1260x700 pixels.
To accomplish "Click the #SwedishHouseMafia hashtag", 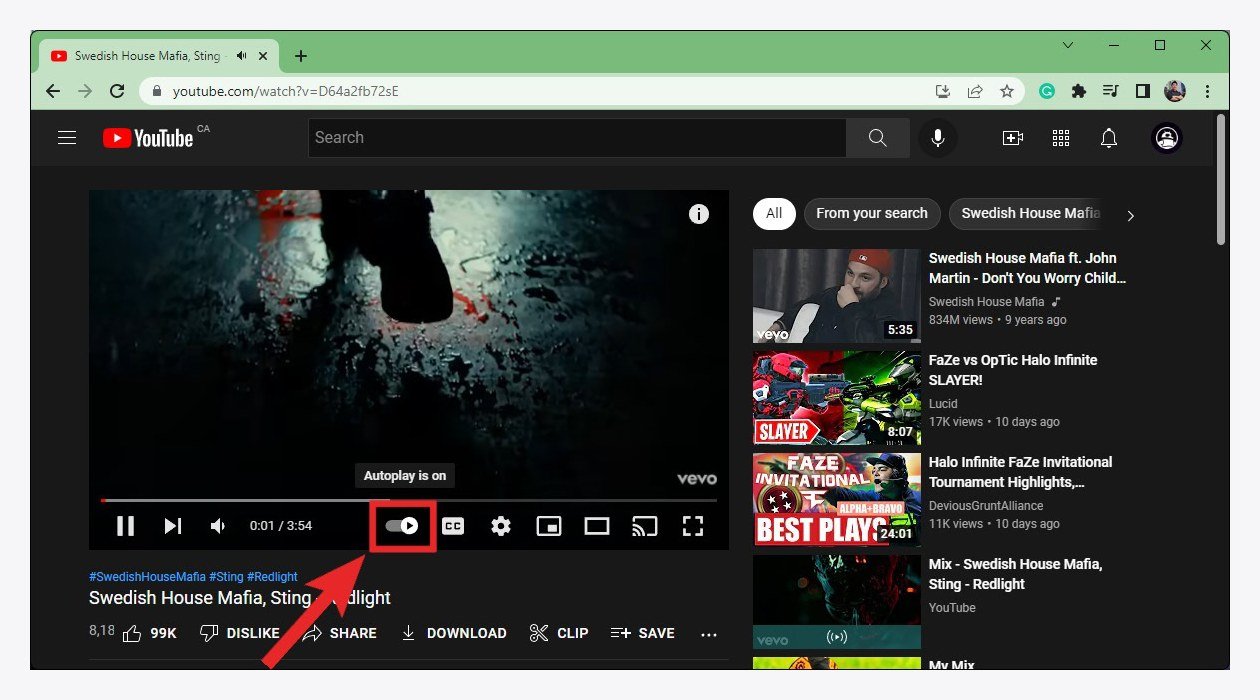I will (x=147, y=577).
